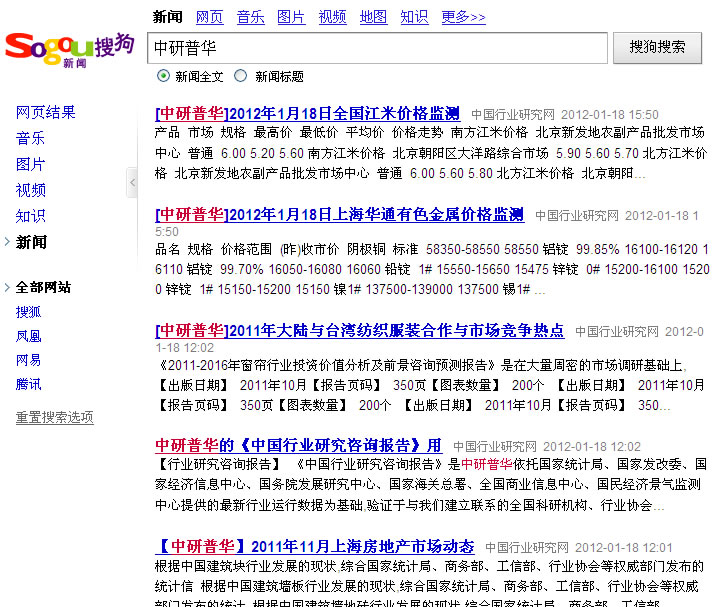Open the 上海华通有色金属价格监测 result
This screenshot has width=720, height=607.
pos(340,214)
